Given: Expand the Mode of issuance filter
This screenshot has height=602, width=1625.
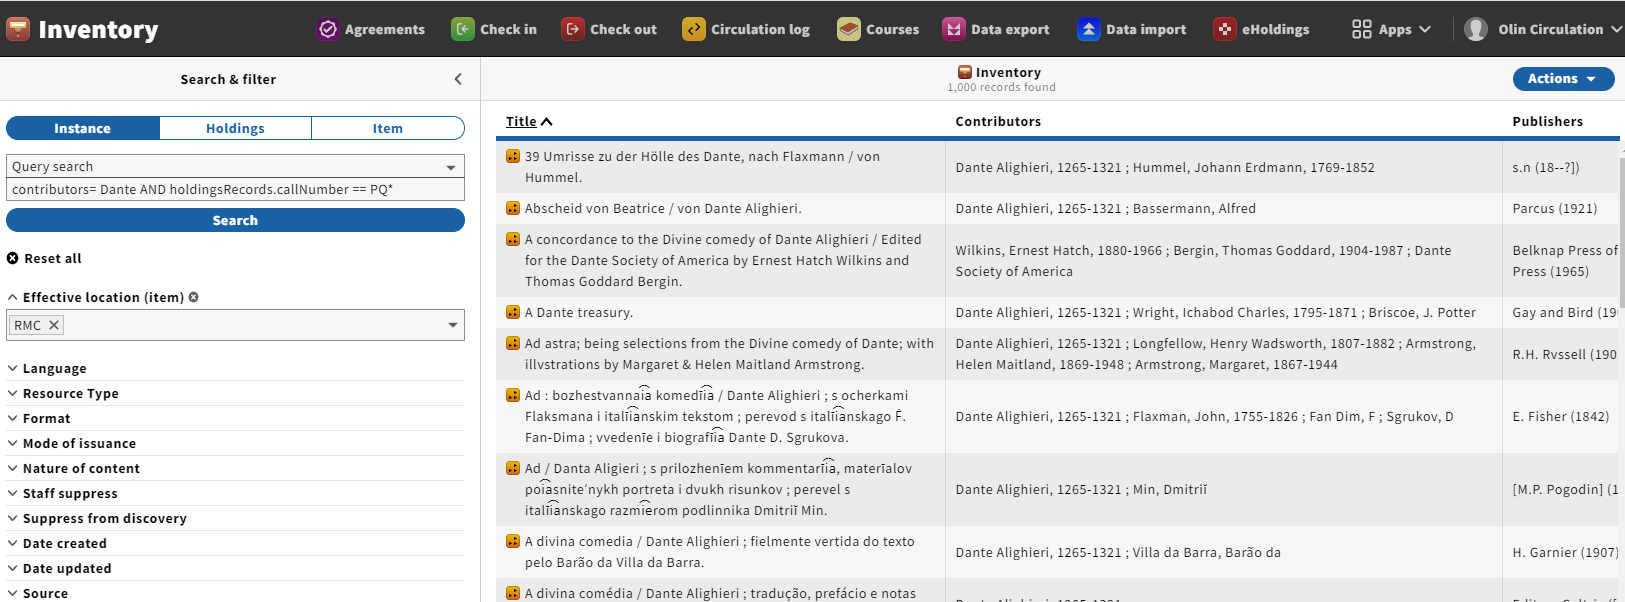Looking at the screenshot, I should 72,443.
